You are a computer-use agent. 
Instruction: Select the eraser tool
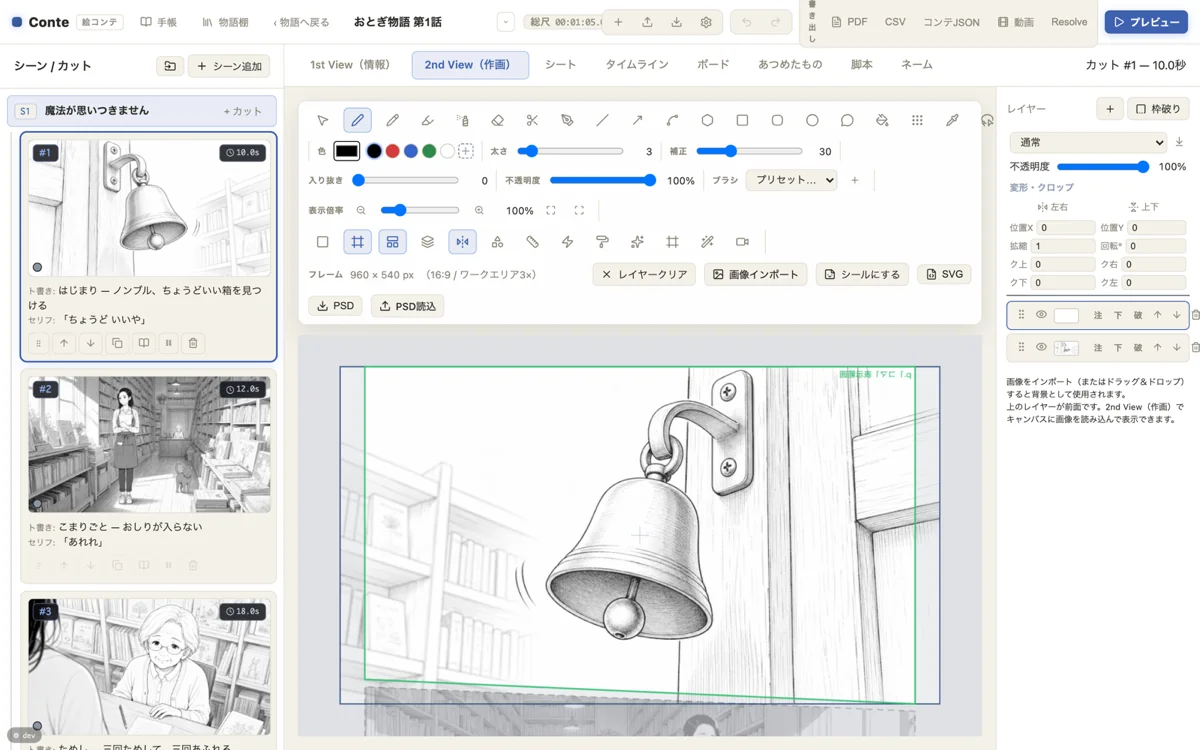[x=497, y=120]
